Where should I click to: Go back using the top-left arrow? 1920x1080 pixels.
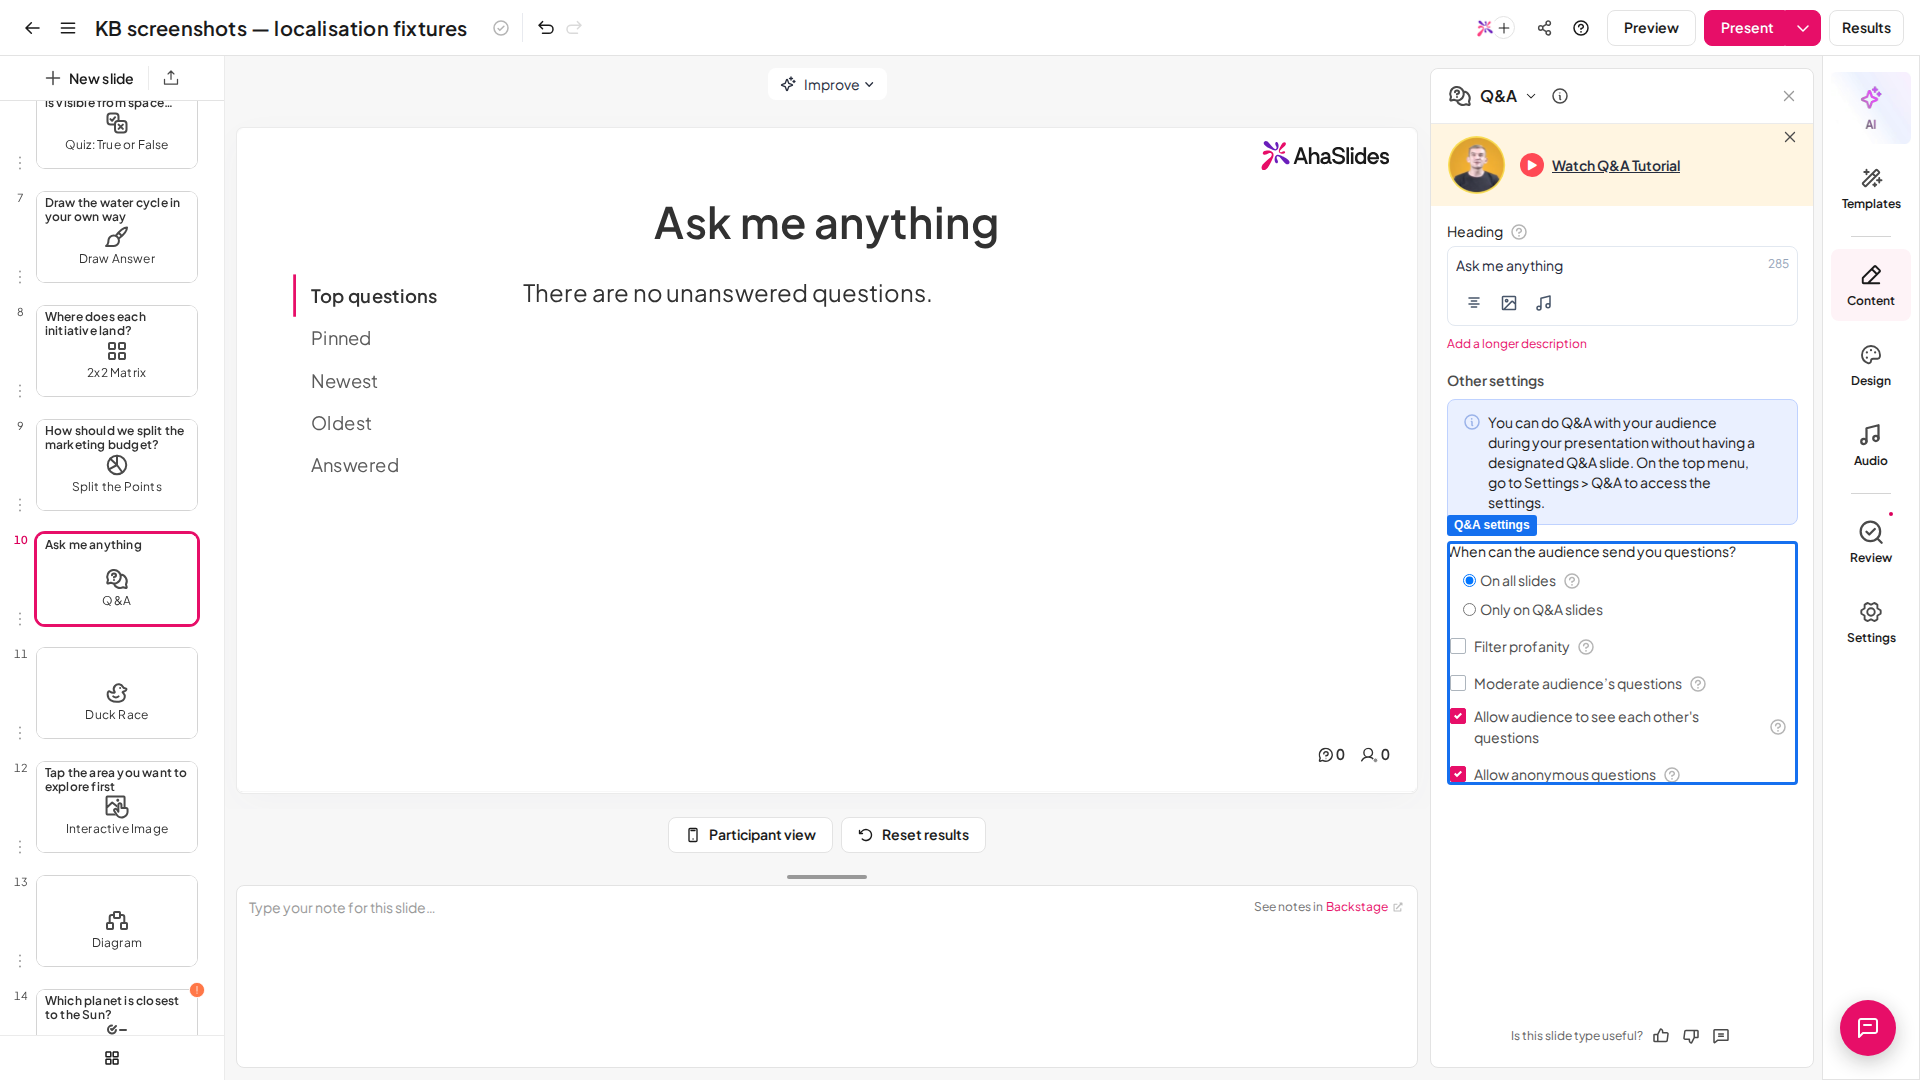point(32,28)
